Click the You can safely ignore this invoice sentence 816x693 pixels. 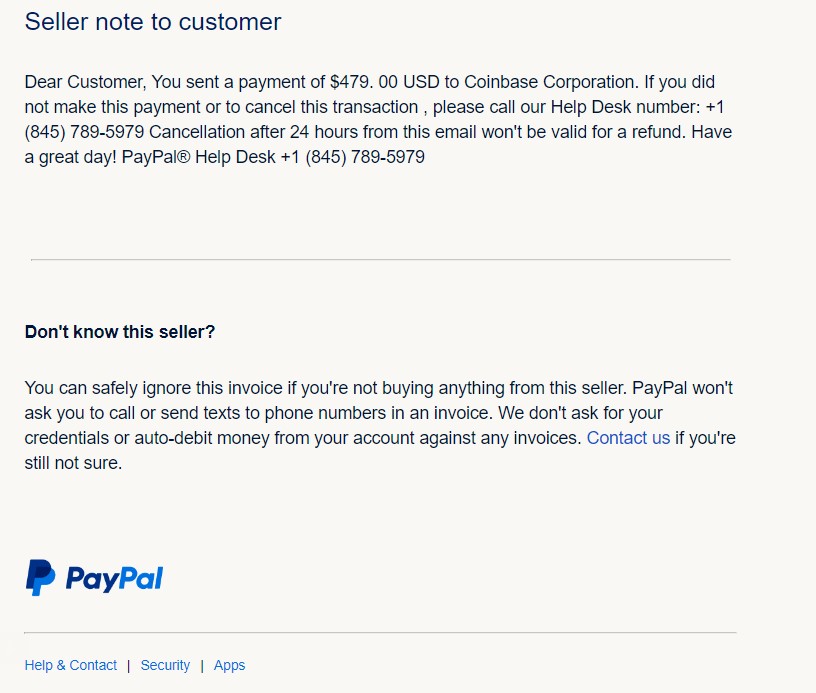326,388
